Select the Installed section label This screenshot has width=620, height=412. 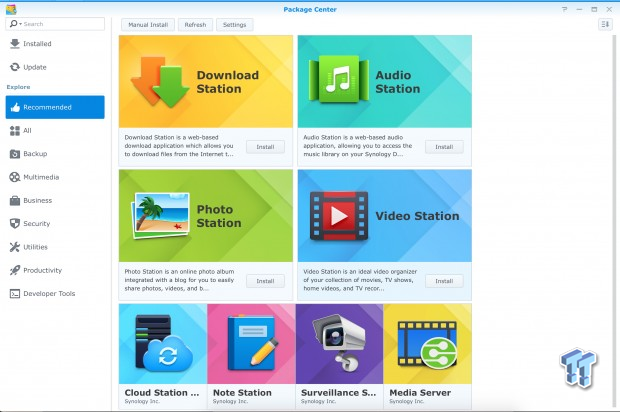coord(37,44)
